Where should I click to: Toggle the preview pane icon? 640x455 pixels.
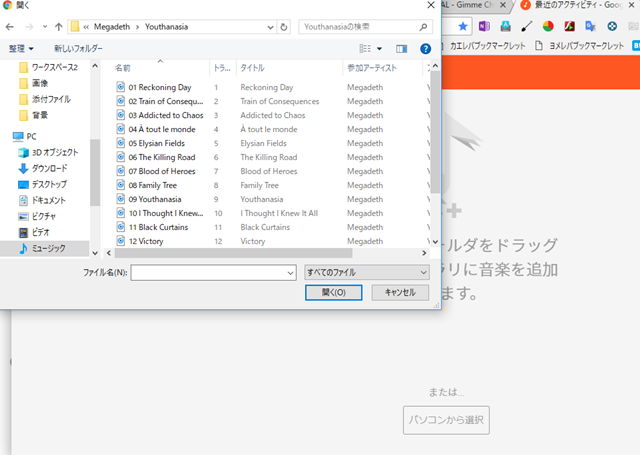tap(402, 49)
